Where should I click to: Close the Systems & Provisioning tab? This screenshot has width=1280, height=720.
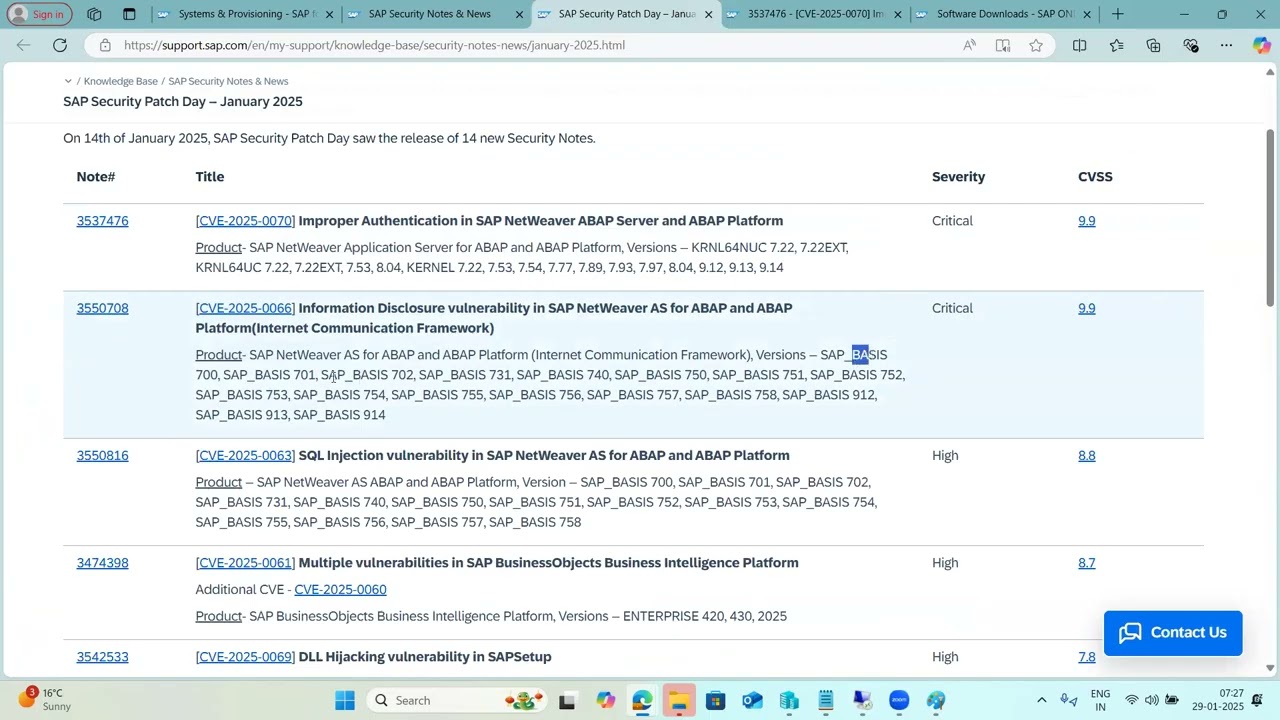(329, 14)
